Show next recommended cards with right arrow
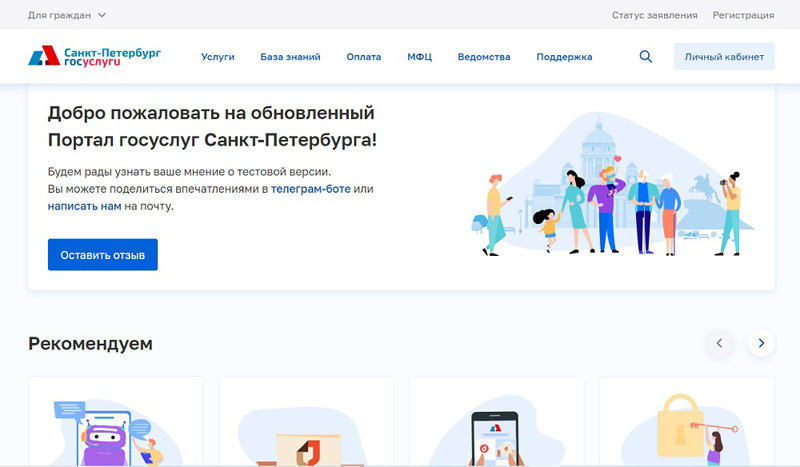Screen dimensions: 800x467 [761, 343]
